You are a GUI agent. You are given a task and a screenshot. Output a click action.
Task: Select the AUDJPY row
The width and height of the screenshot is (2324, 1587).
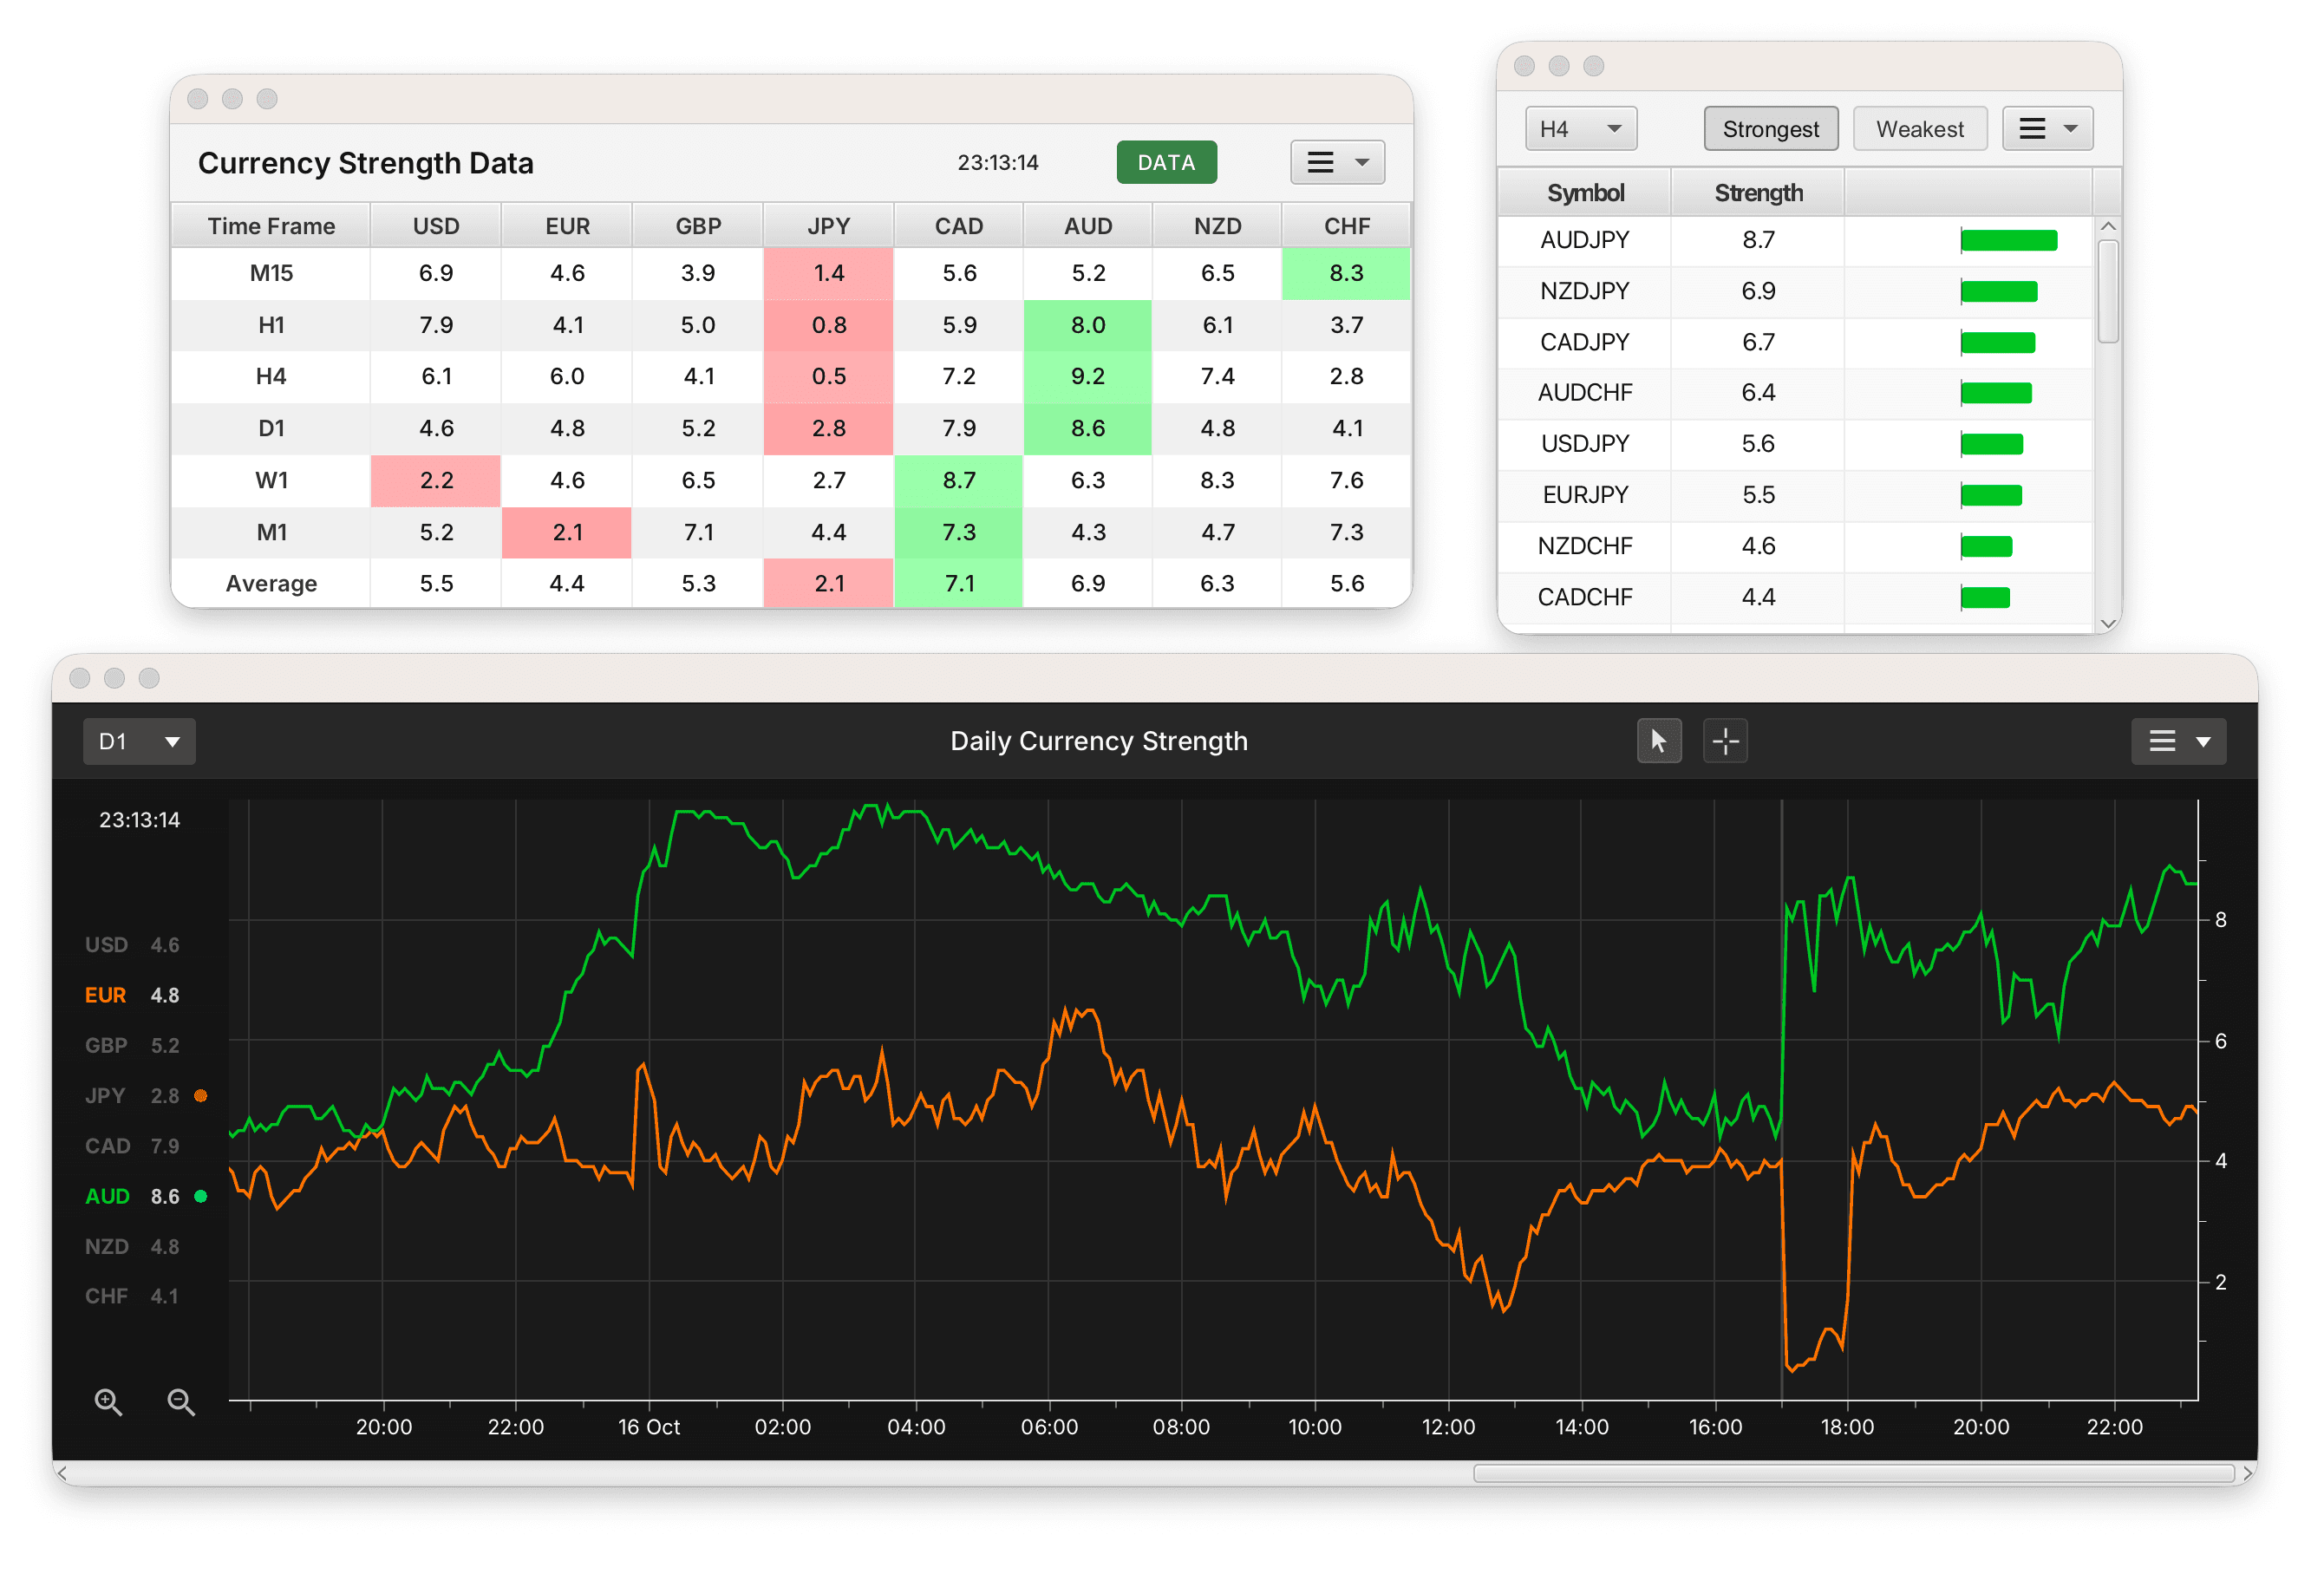(1795, 240)
